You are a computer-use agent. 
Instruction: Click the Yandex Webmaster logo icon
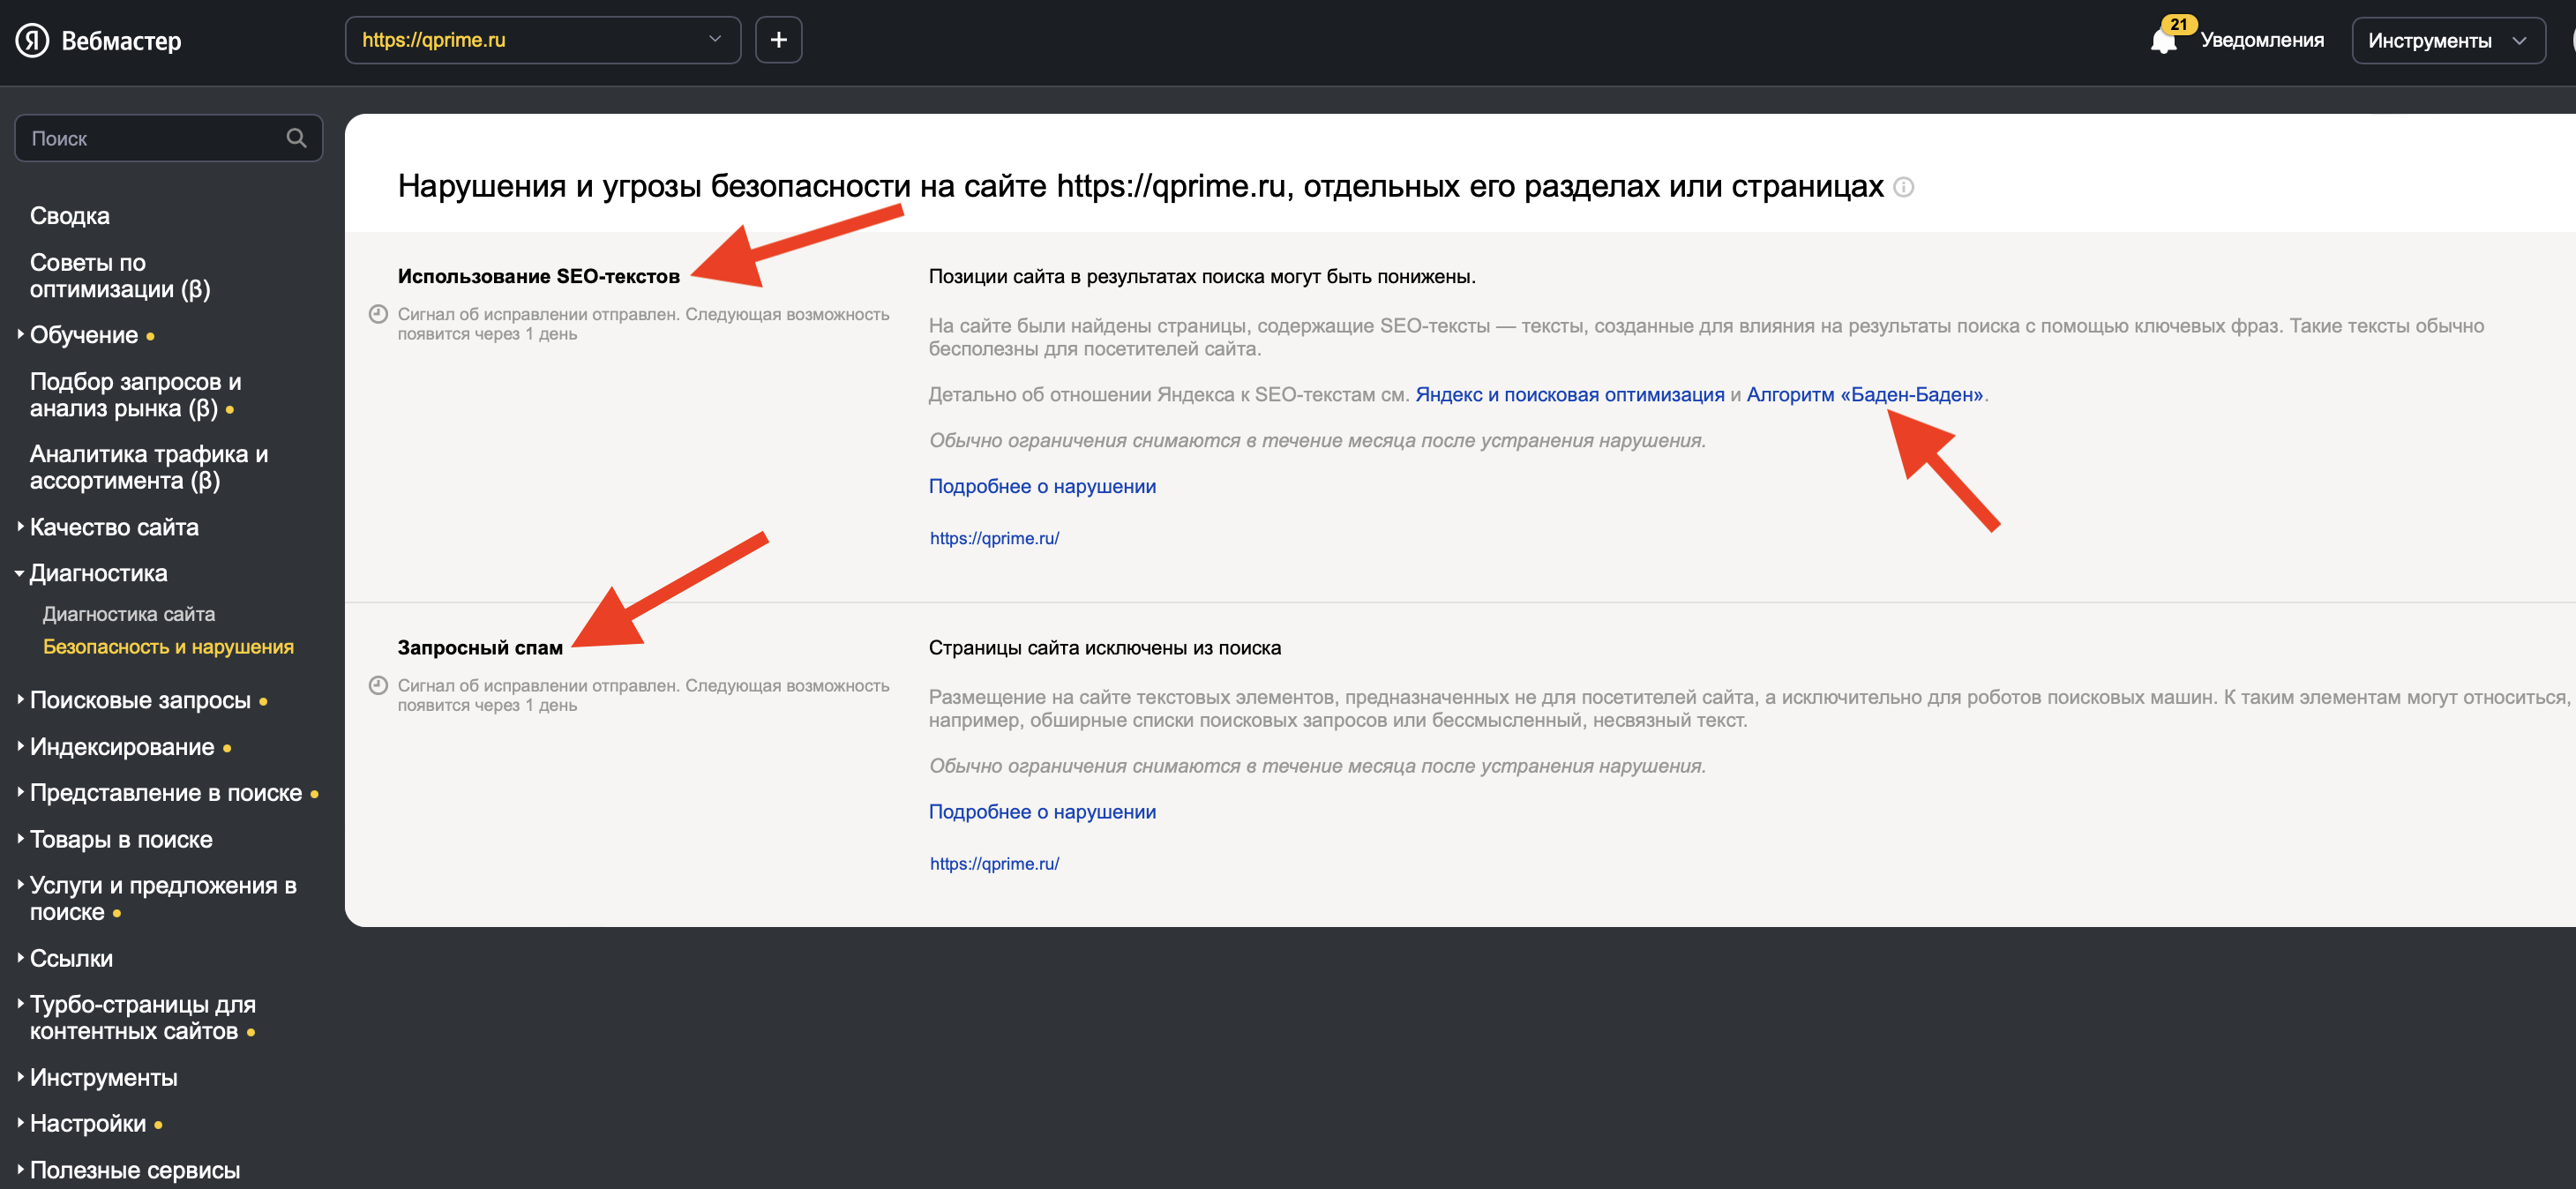point(32,40)
